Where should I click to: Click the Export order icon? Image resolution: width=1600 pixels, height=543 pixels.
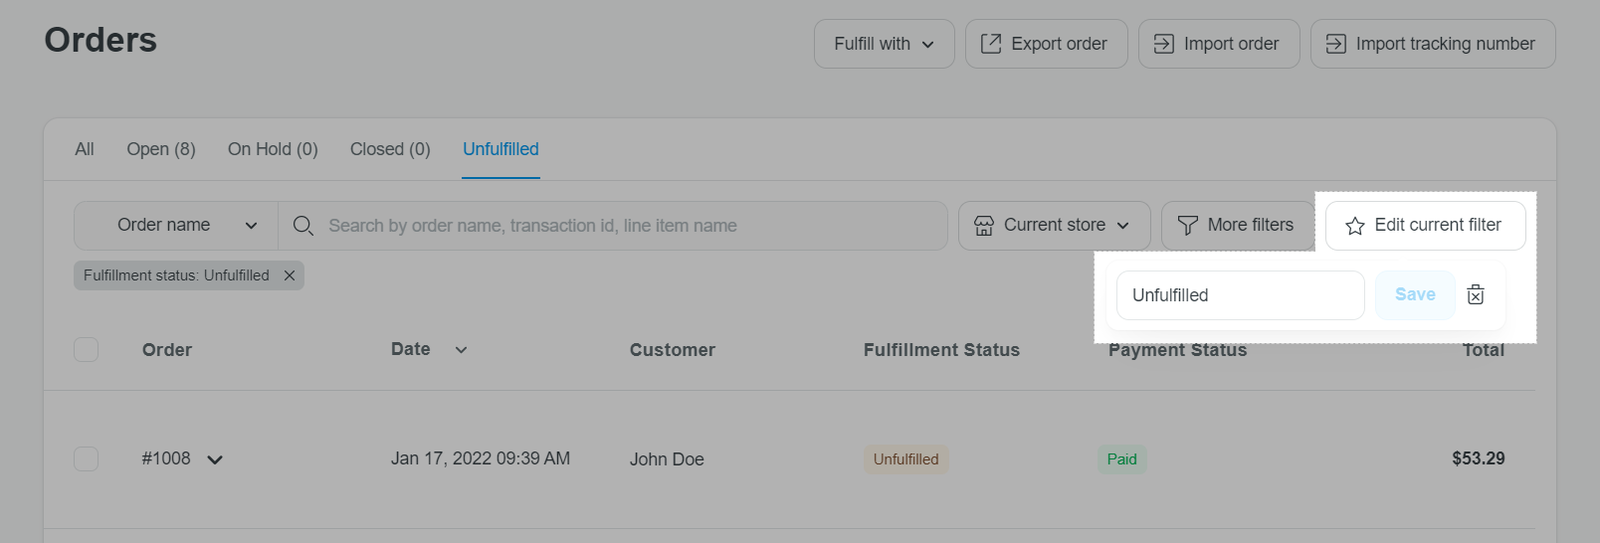point(990,44)
